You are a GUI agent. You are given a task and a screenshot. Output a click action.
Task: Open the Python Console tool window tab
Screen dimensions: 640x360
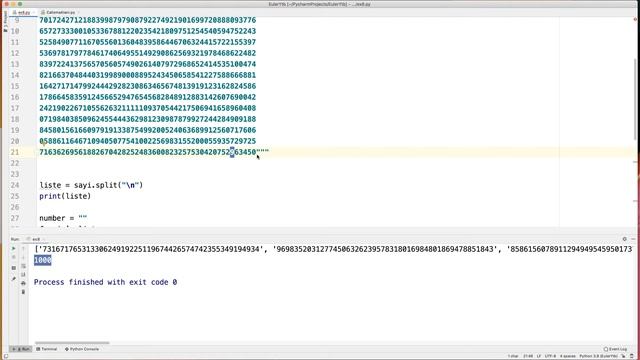coord(82,349)
